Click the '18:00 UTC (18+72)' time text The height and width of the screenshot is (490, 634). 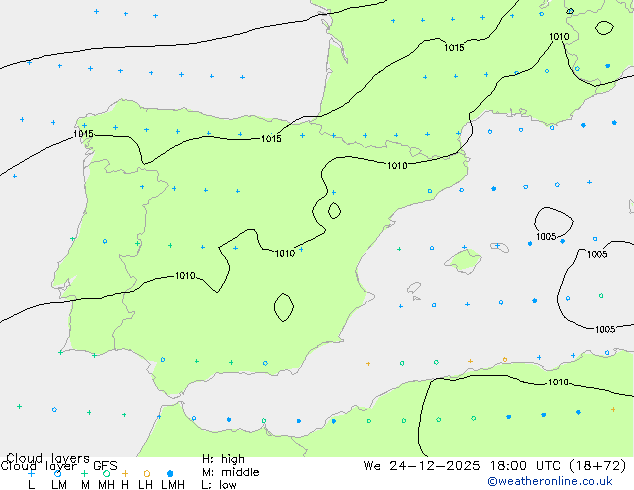click(x=558, y=466)
